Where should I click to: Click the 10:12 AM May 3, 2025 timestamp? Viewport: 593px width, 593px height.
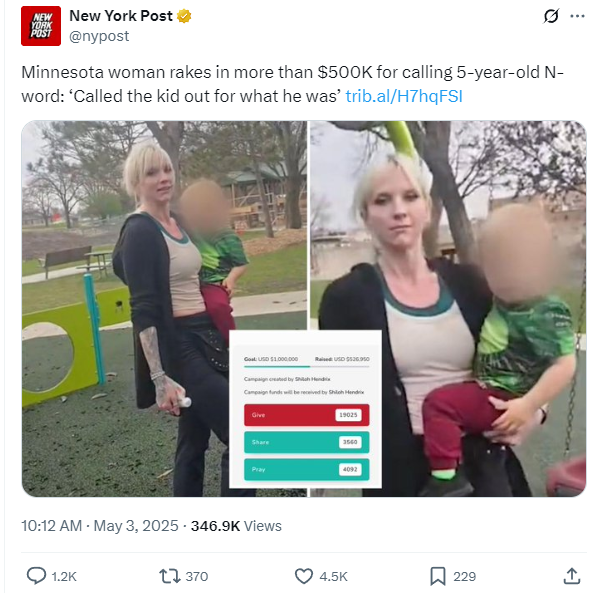tap(100, 526)
